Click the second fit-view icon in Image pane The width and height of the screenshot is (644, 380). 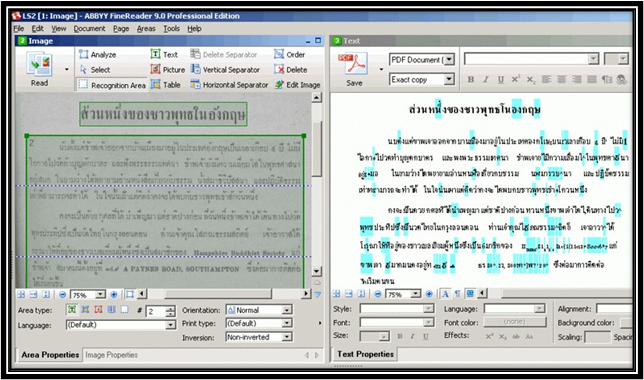34,294
